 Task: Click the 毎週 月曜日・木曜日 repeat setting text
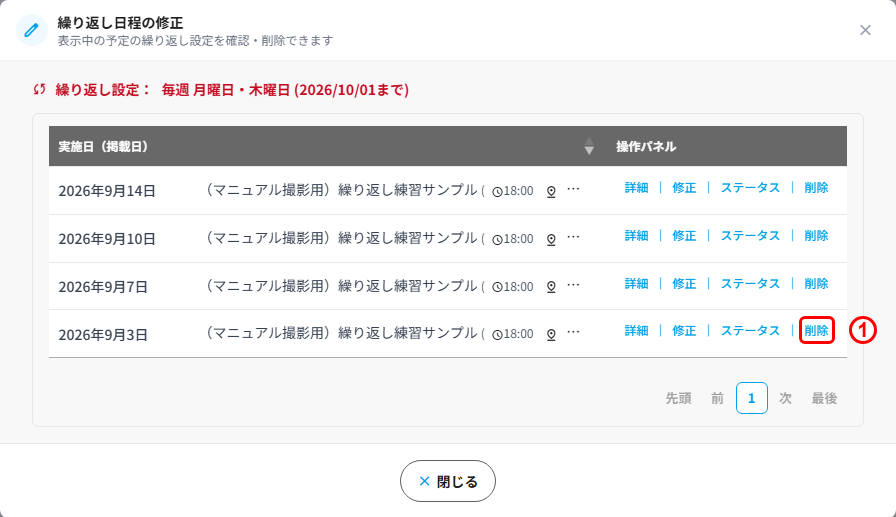(285, 90)
